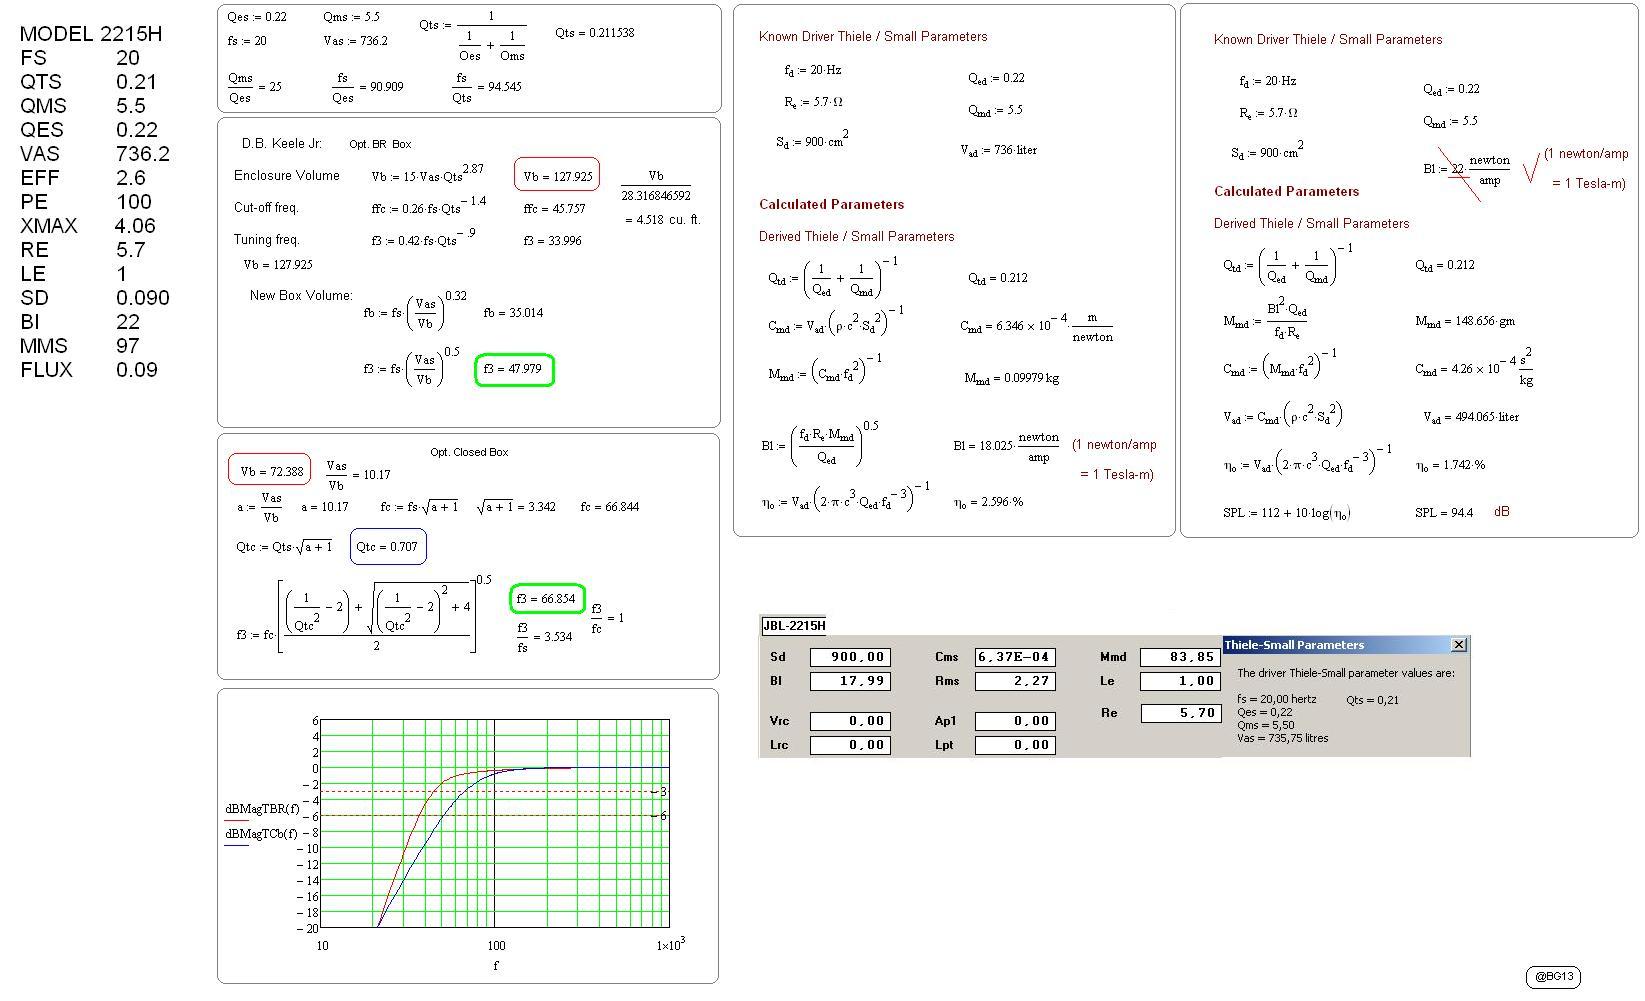Click the η₀ = 2.596% efficiency result

click(988, 502)
